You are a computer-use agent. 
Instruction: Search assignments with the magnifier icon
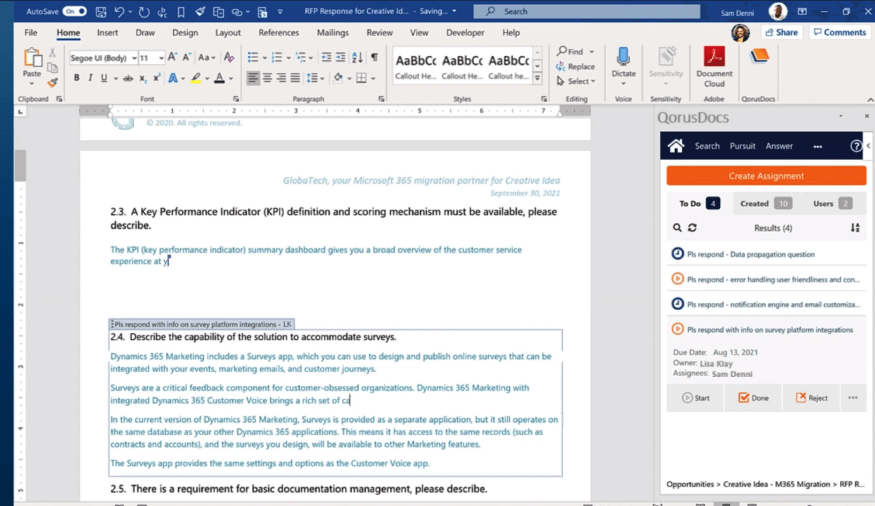pyautogui.click(x=677, y=228)
